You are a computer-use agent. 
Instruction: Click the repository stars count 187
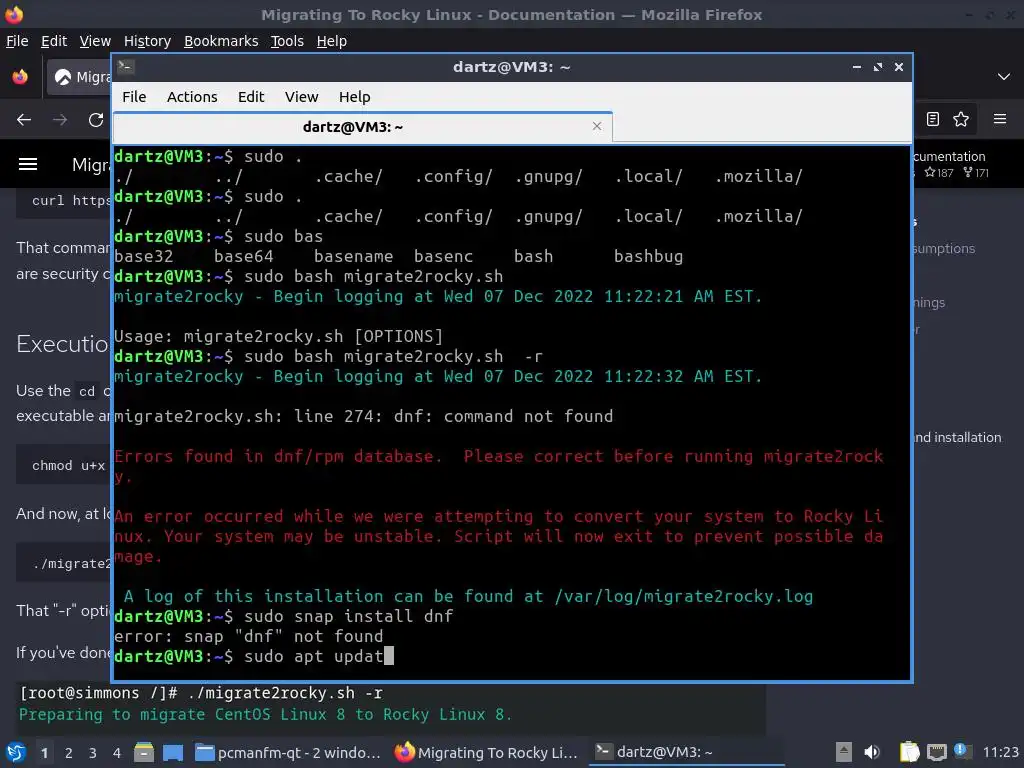(x=939, y=172)
